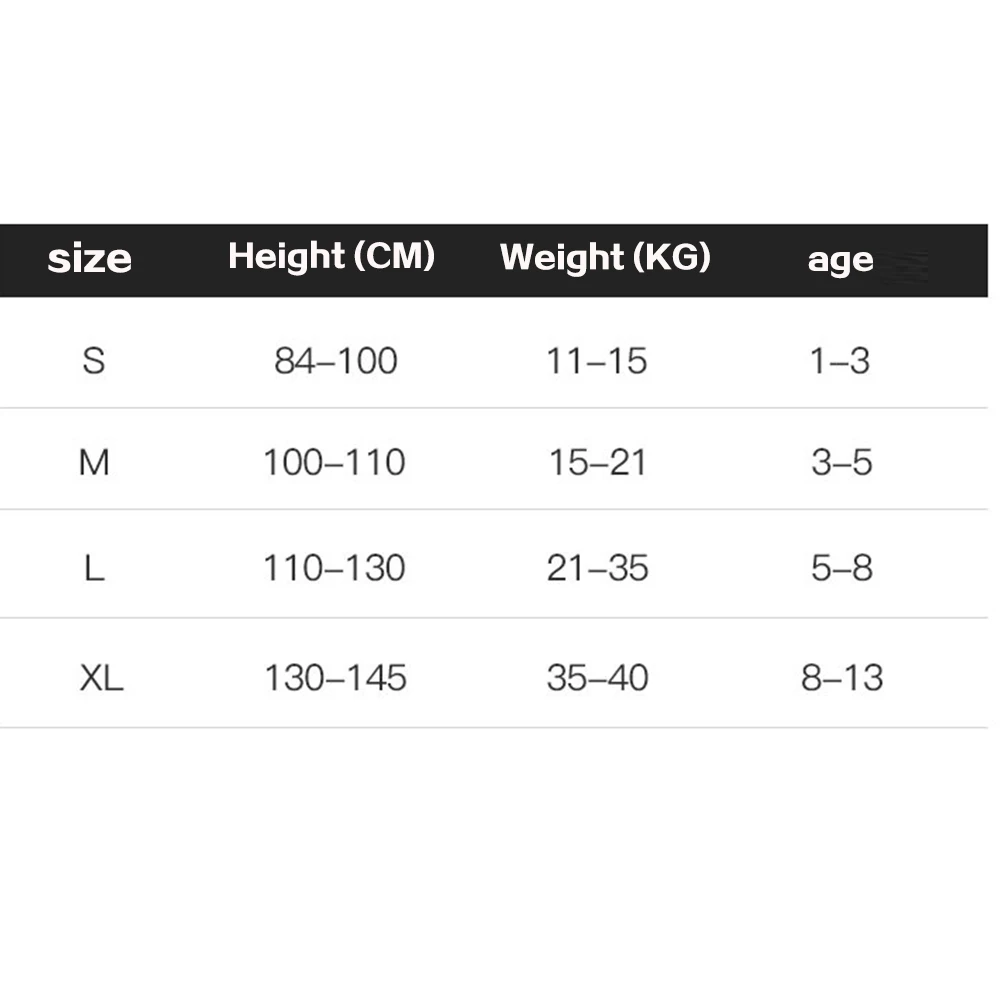Click the 5–8 age value

[842, 568]
